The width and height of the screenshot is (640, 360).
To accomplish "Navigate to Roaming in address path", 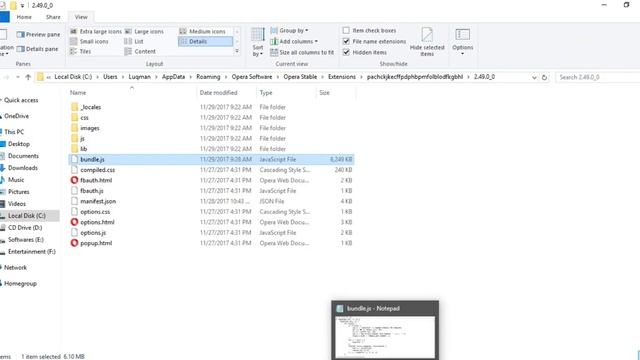I will click(208, 77).
